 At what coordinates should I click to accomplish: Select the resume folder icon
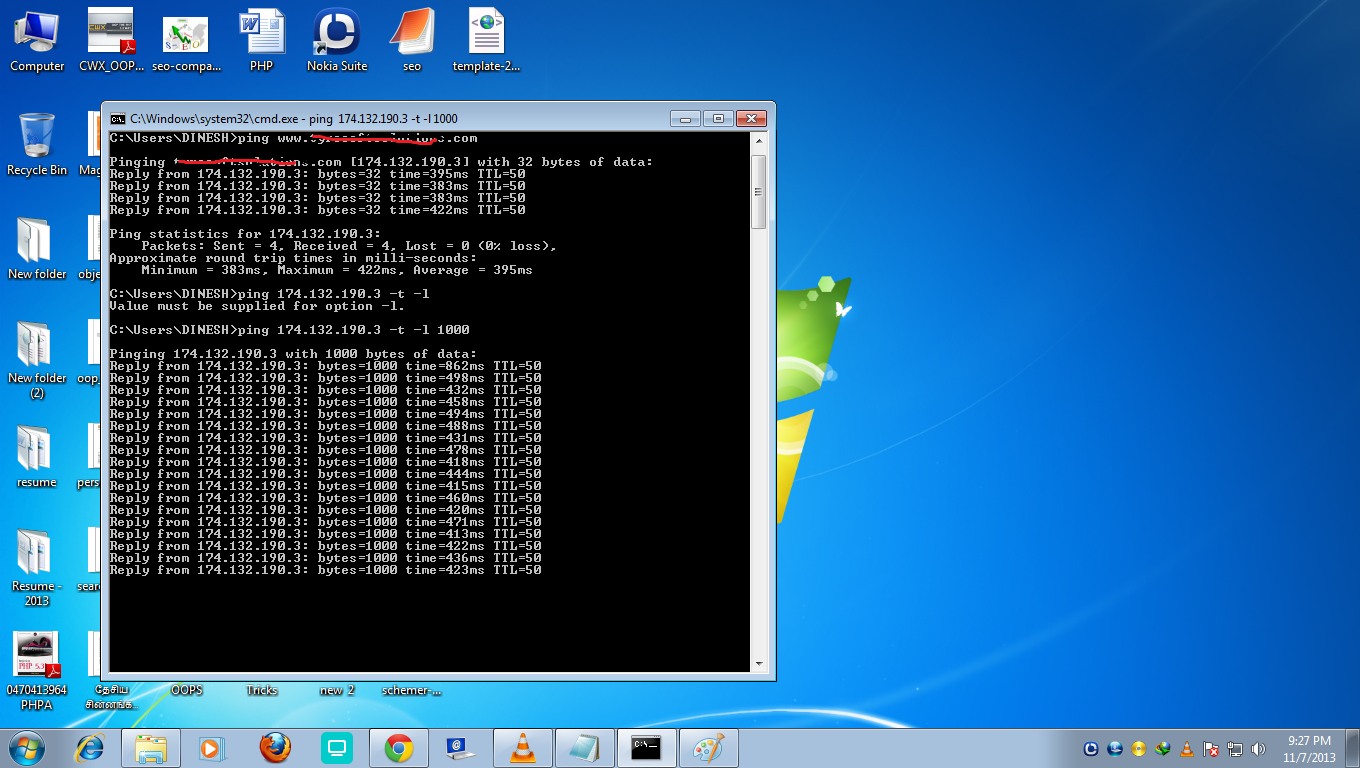point(37,457)
